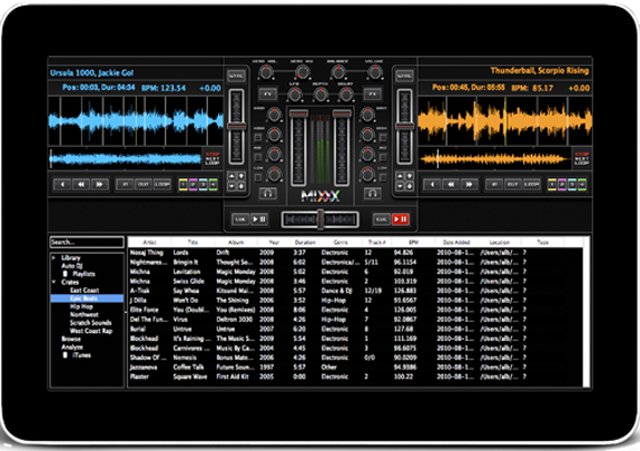Click the Search input field
Image resolution: width=640 pixels, height=451 pixels.
tap(86, 242)
